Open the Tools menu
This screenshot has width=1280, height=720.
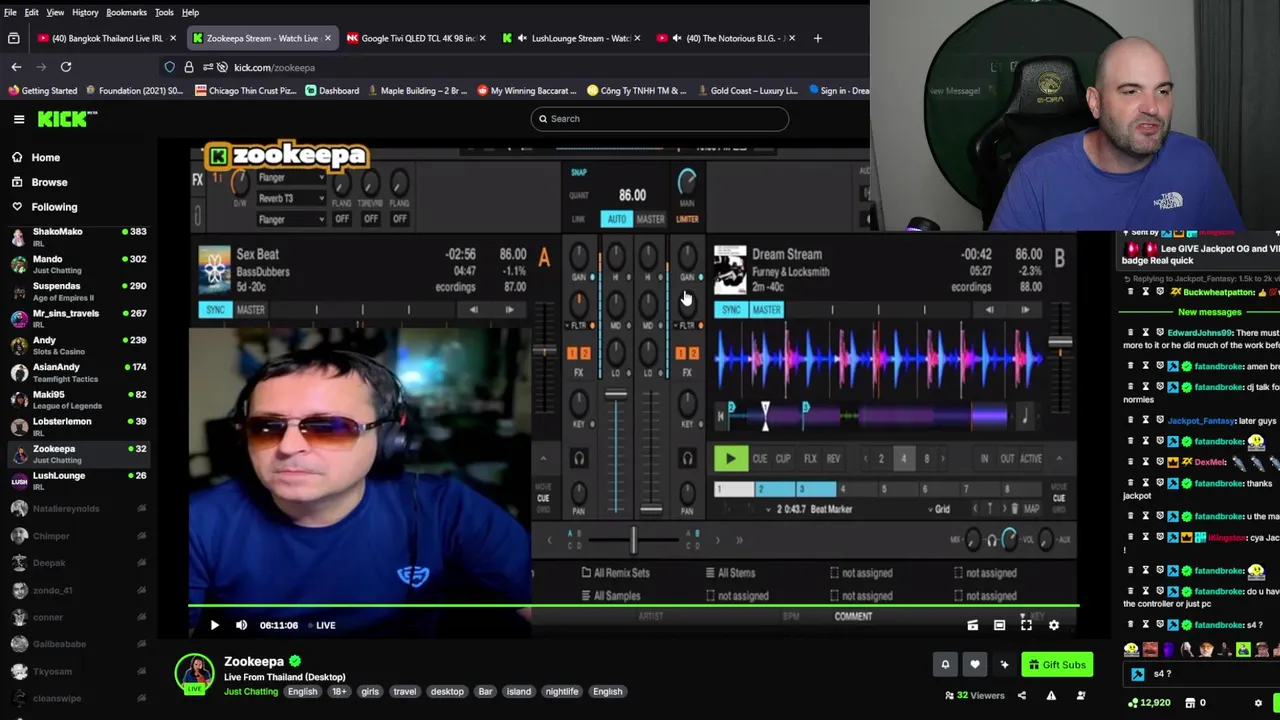point(164,12)
